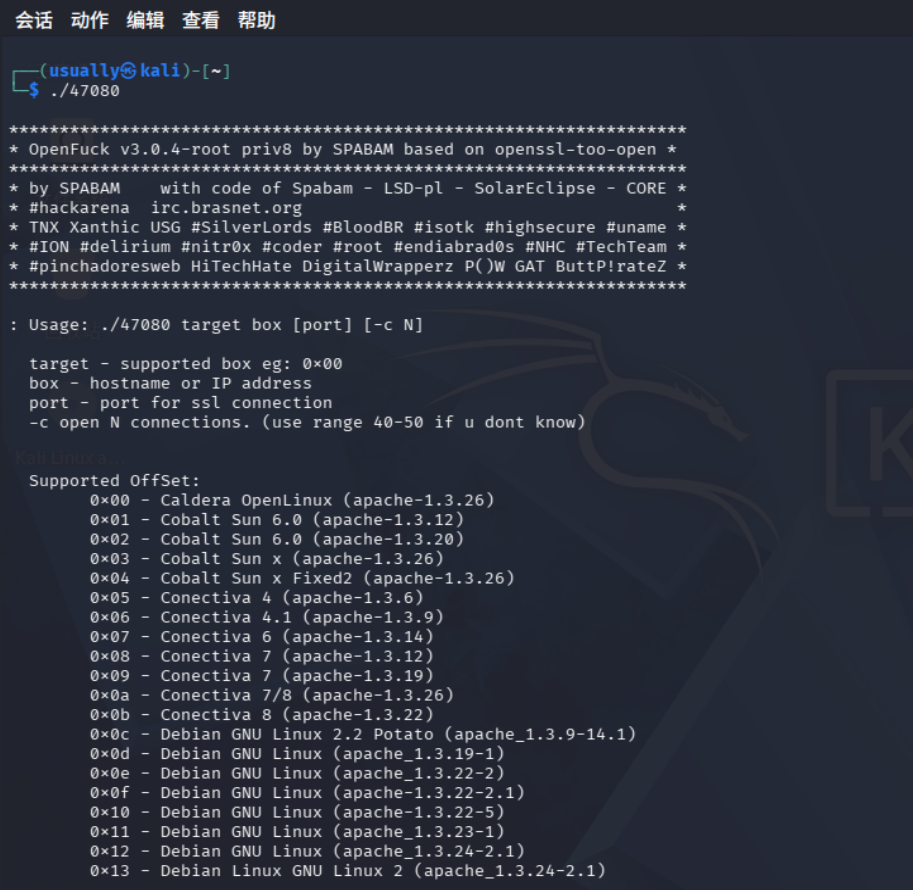The width and height of the screenshot is (913, 890).
Task: Open the 动作 menu
Action: pos(90,20)
